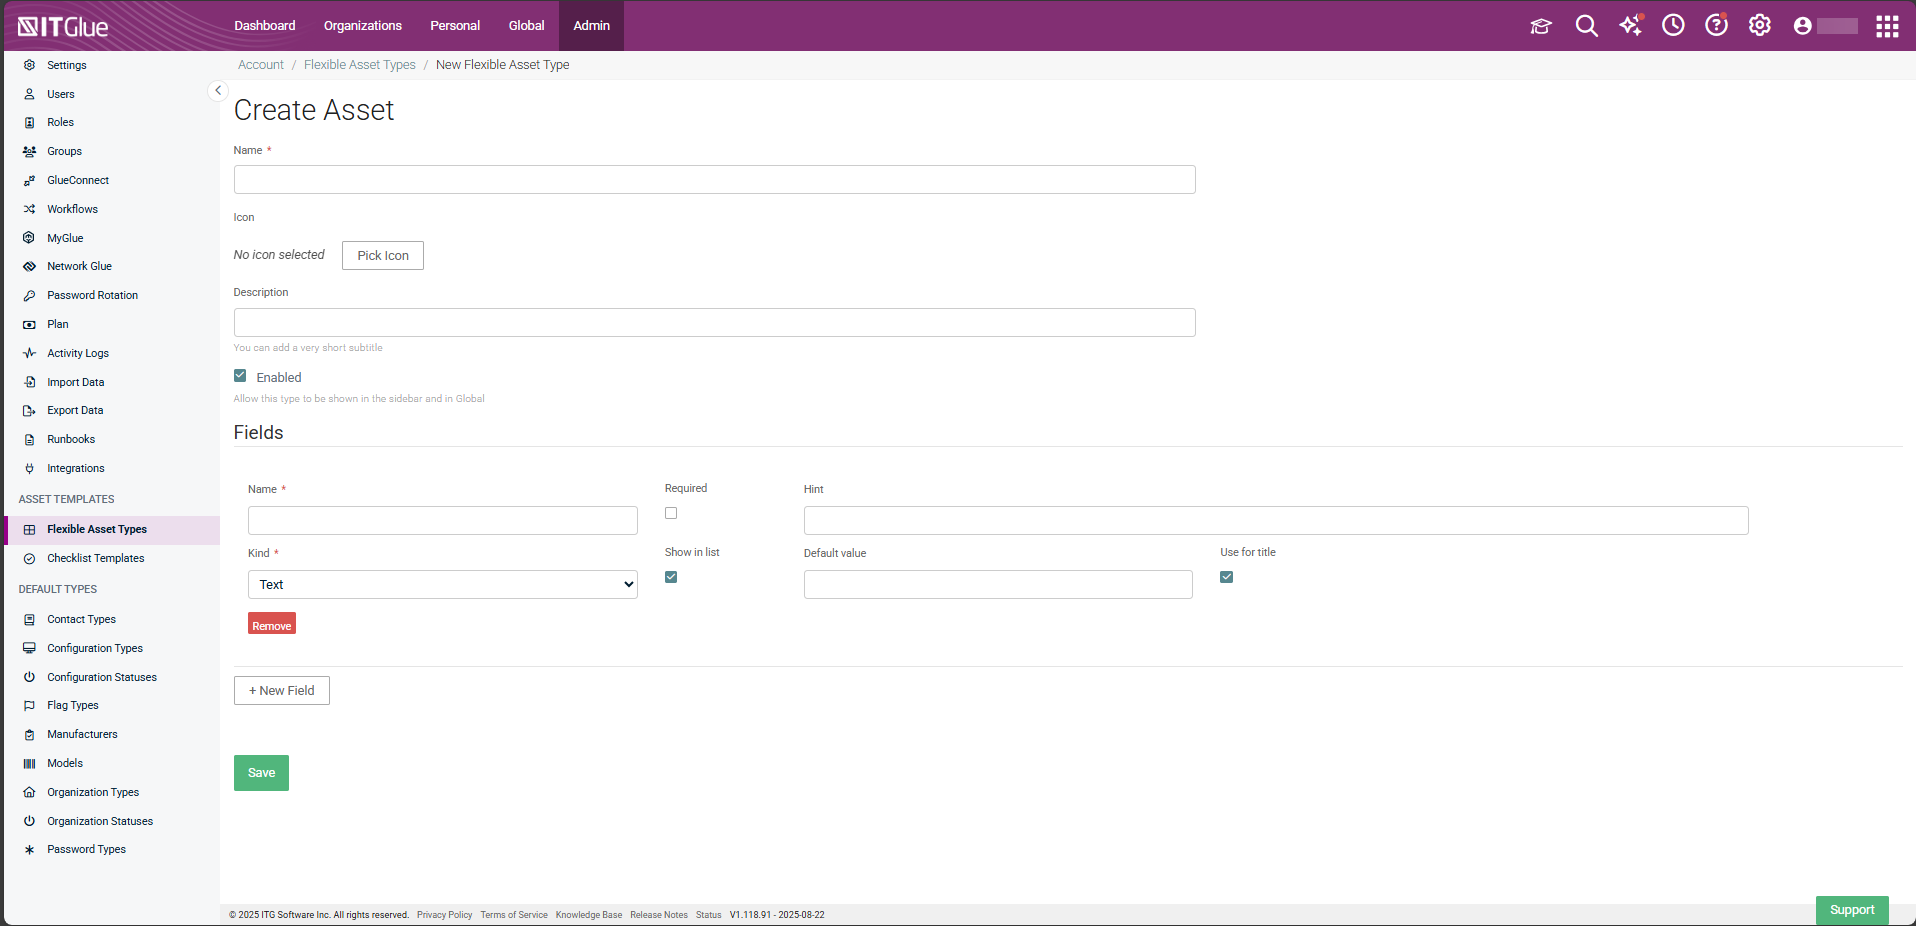The height and width of the screenshot is (926, 1916).
Task: Open the learning center graduation cap icon
Action: [x=1541, y=26]
